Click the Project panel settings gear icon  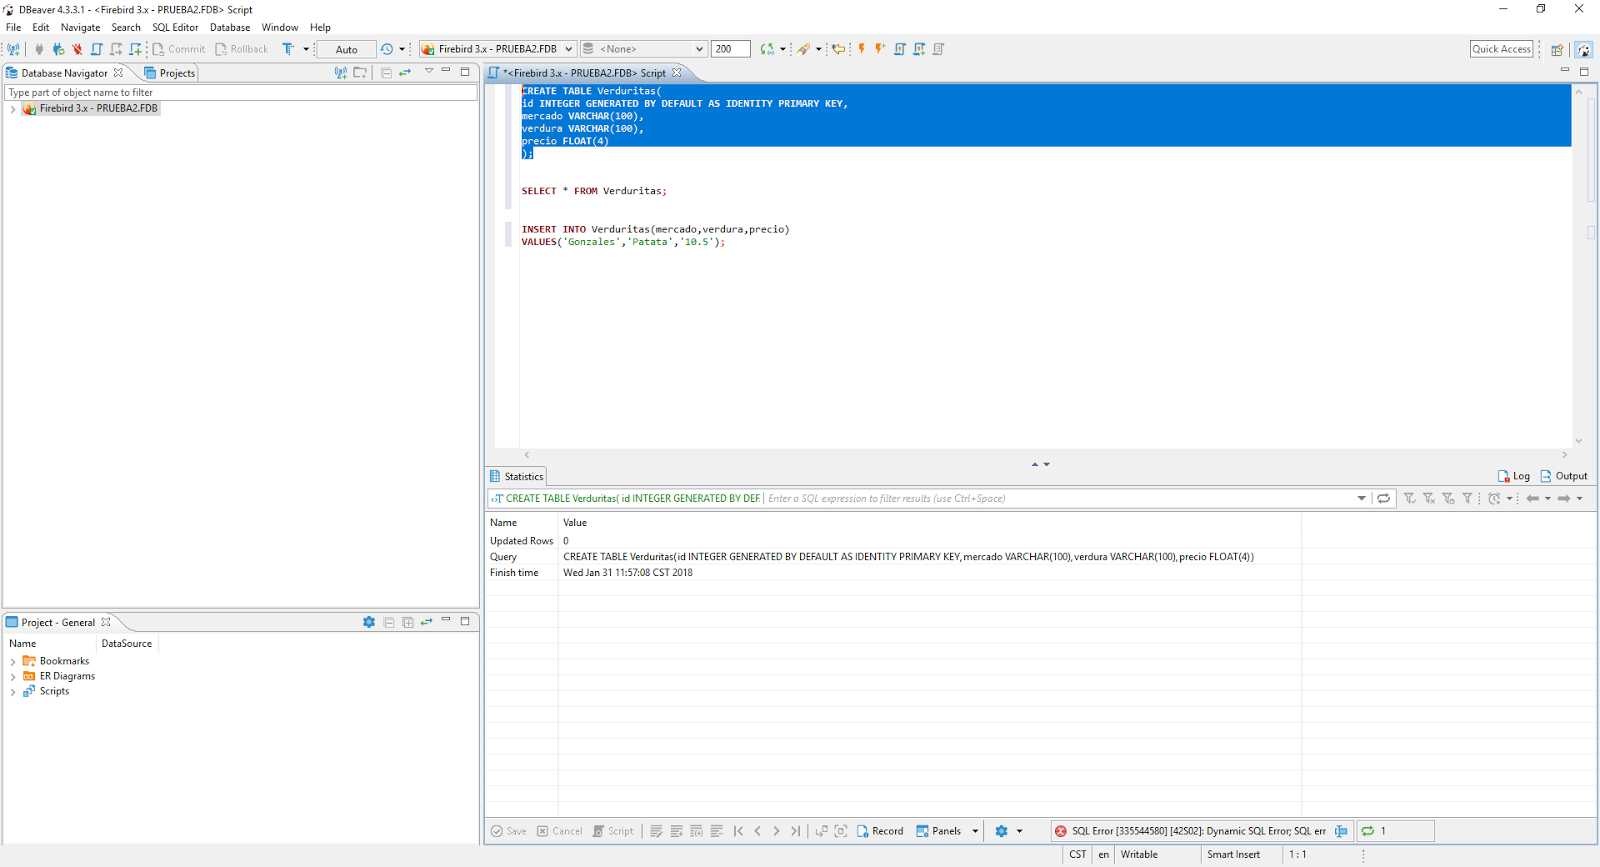coord(369,622)
